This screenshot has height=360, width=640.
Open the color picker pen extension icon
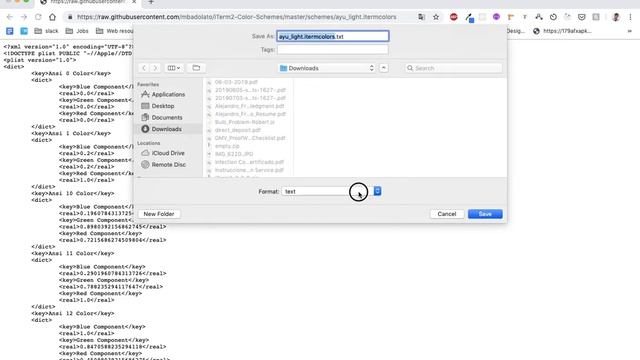click(x=469, y=17)
